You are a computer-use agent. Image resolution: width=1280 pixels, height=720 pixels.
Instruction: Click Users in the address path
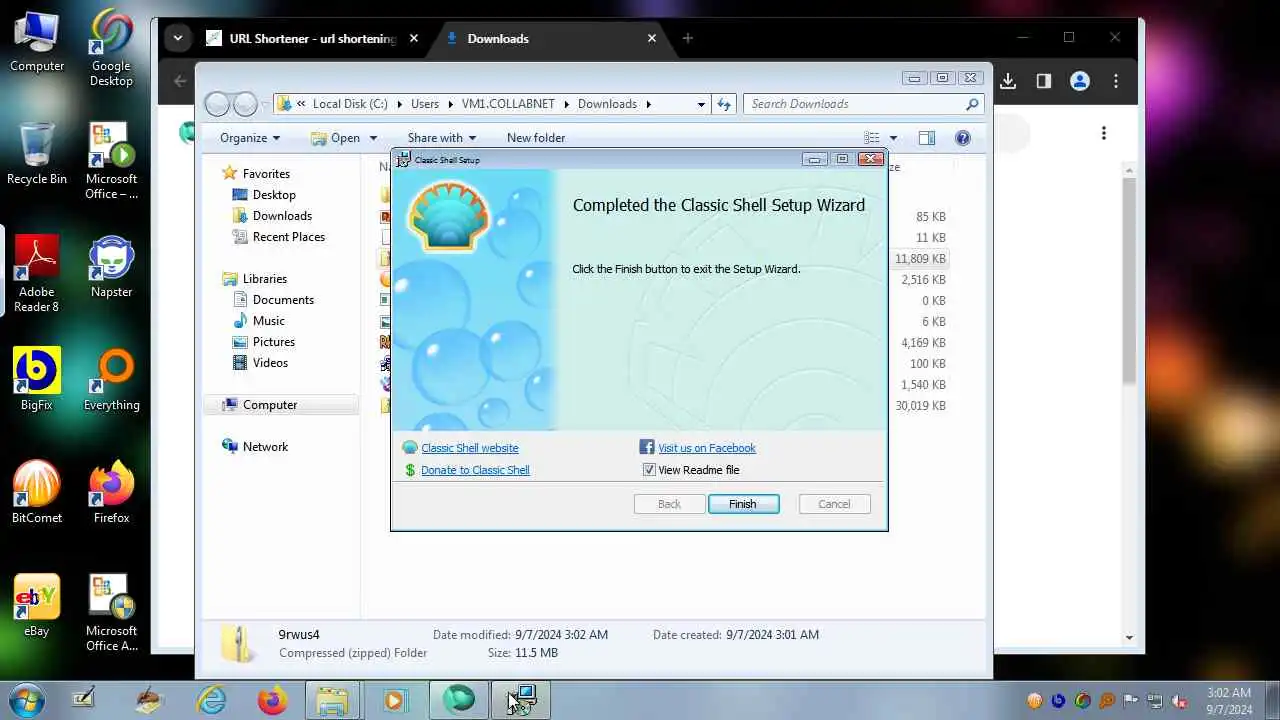click(425, 104)
